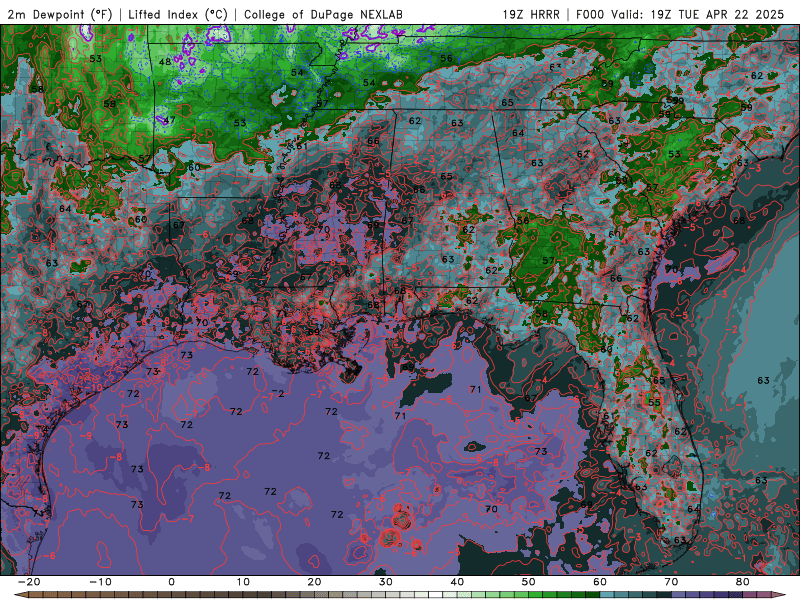
Task: Click the 30 label on color scale
Action: point(386,582)
